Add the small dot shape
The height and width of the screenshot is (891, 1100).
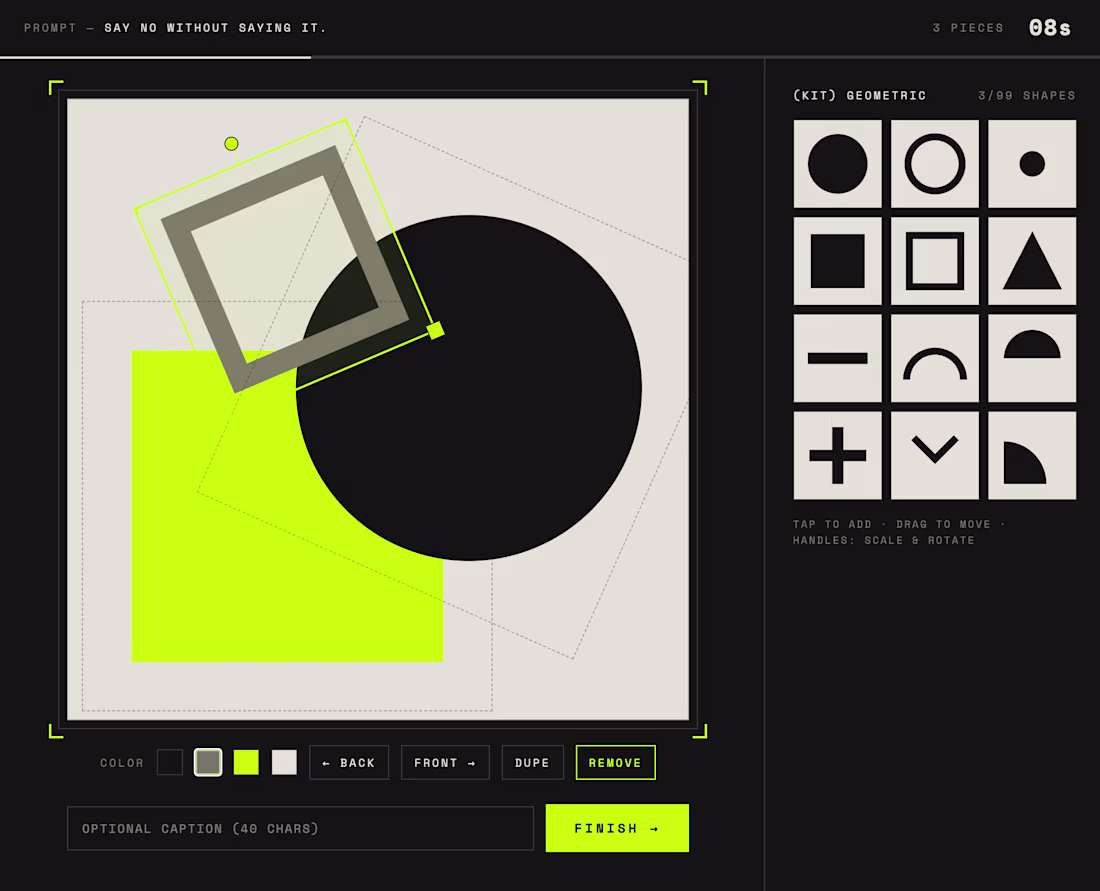1032,163
